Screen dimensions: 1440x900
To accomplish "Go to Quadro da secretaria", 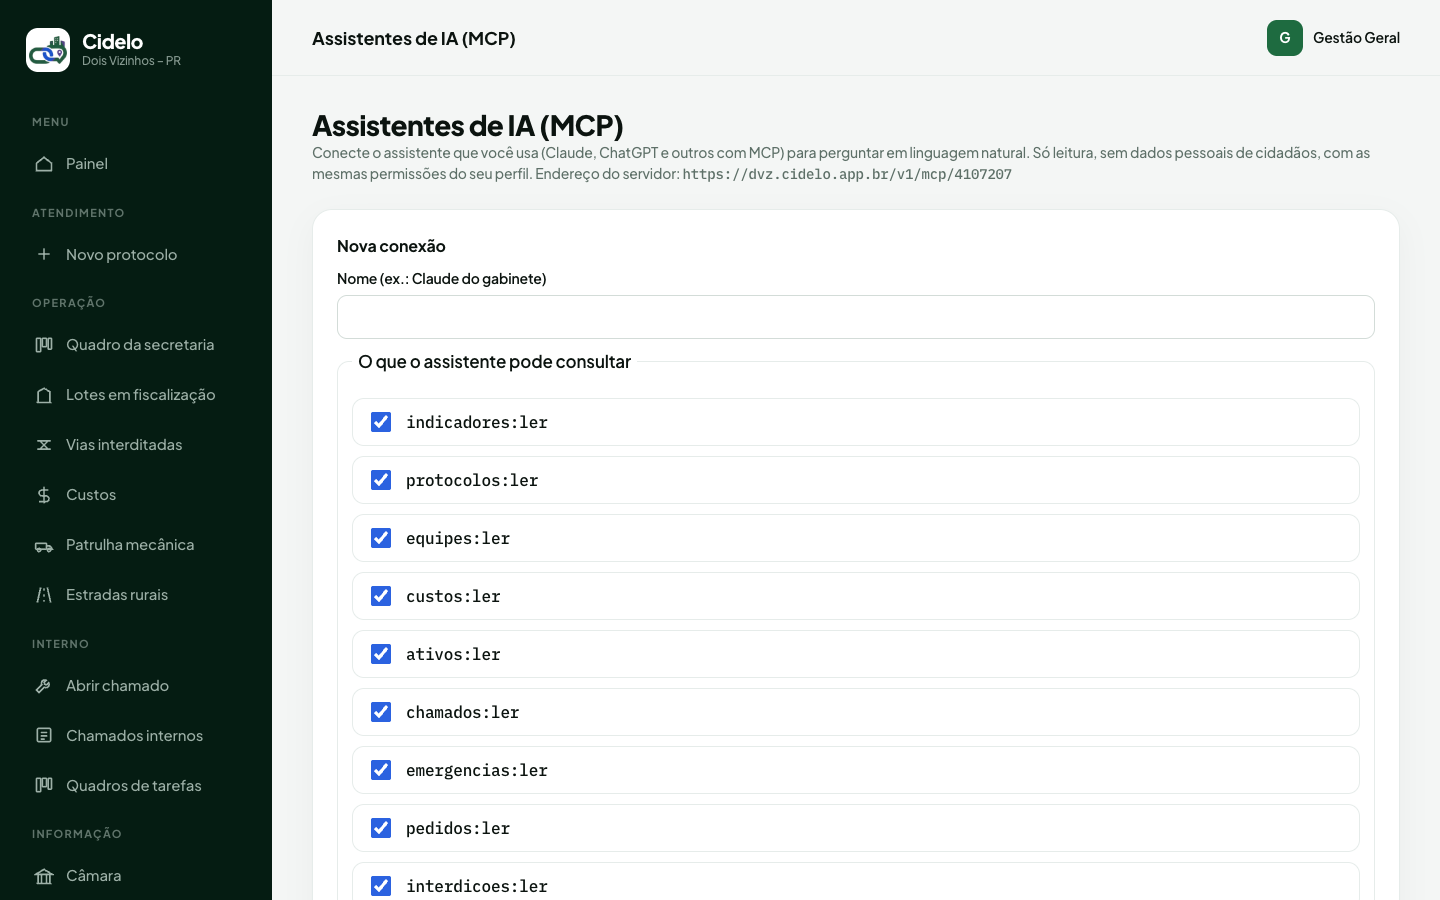I will tap(136, 344).
